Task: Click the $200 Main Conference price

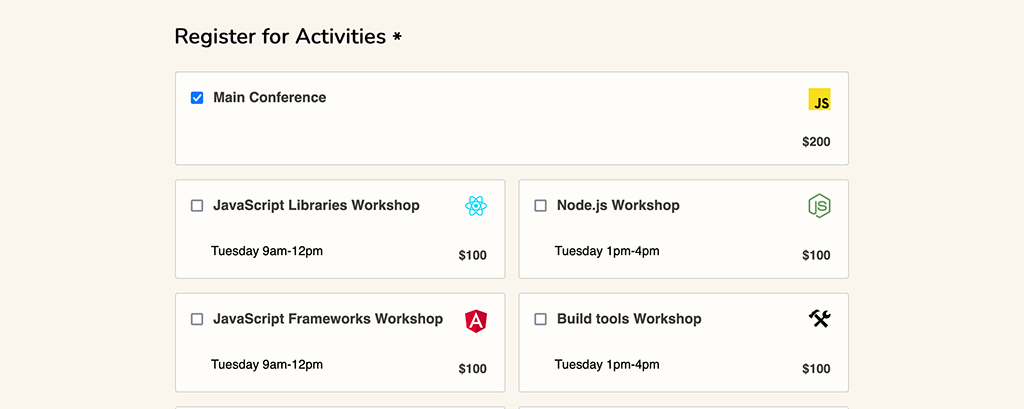Action: [x=816, y=142]
